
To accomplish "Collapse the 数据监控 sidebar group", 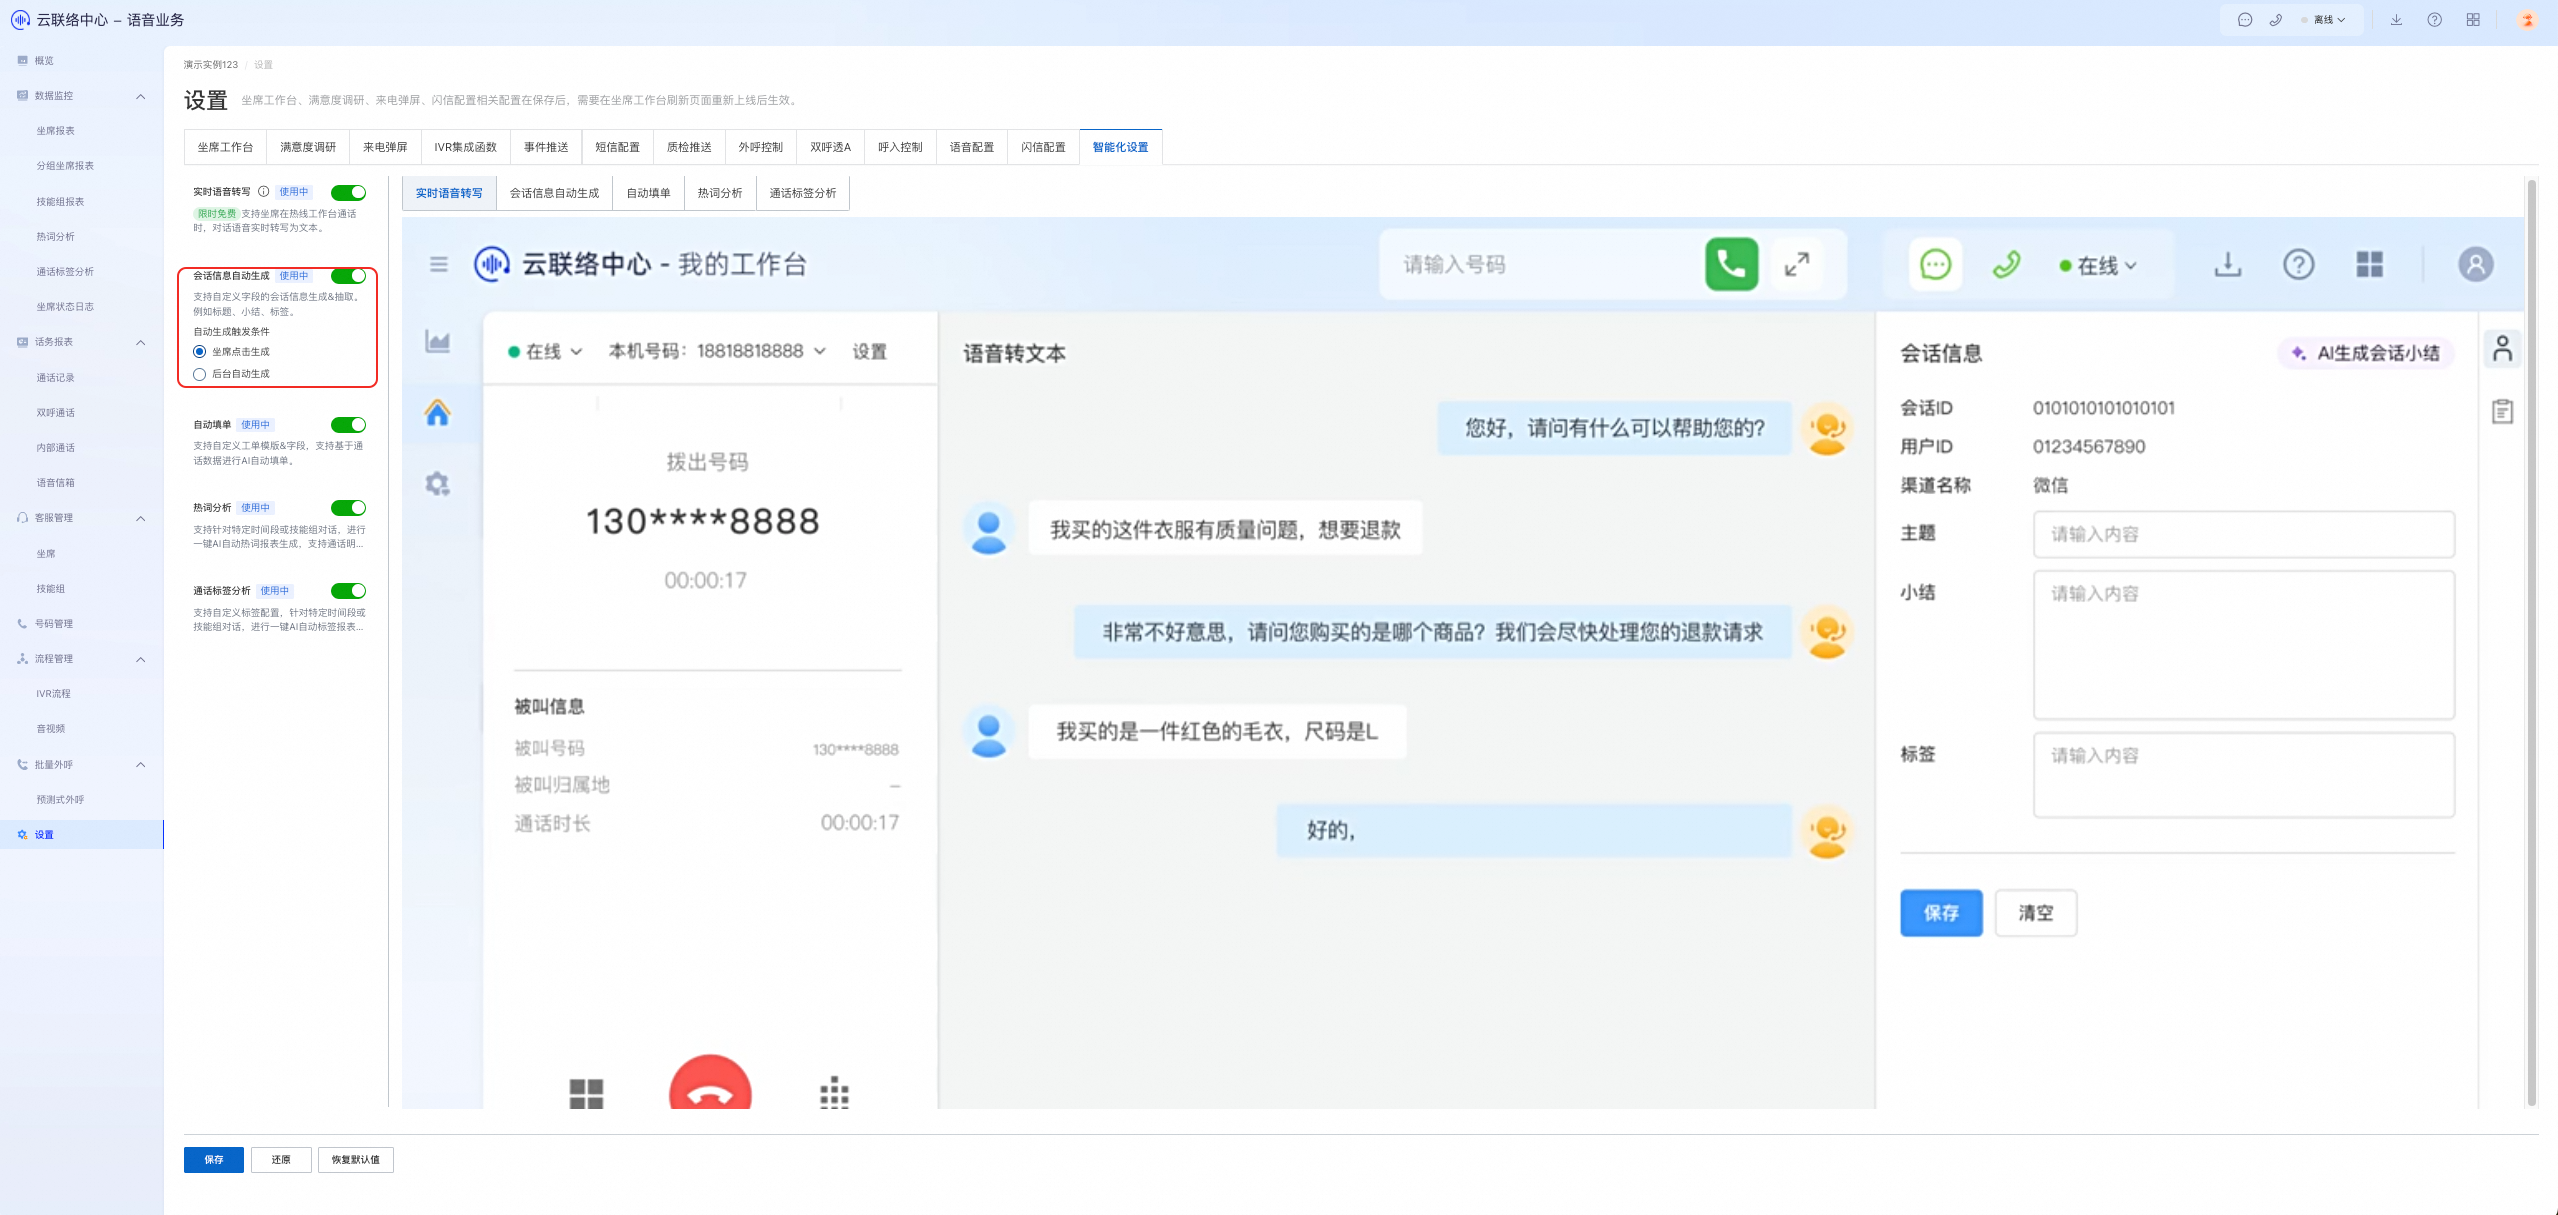I will click(x=140, y=96).
